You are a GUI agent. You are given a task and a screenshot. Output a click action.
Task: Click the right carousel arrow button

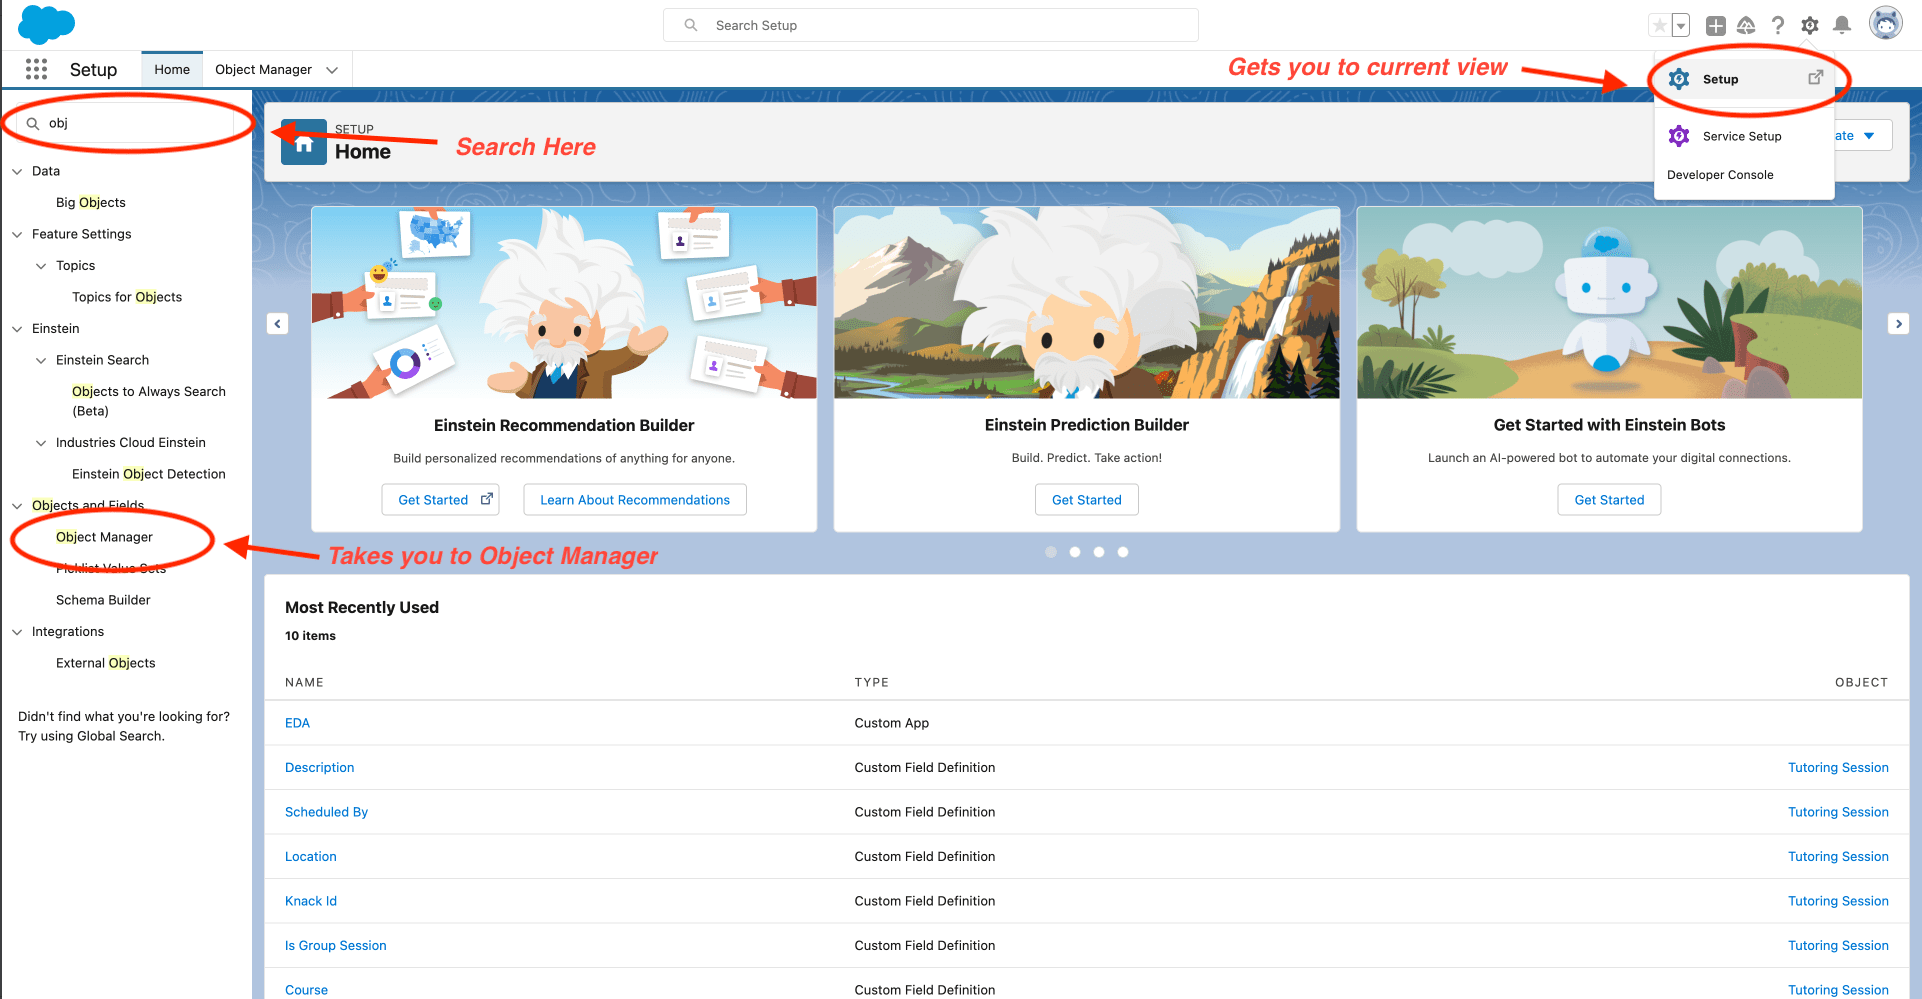[1898, 323]
